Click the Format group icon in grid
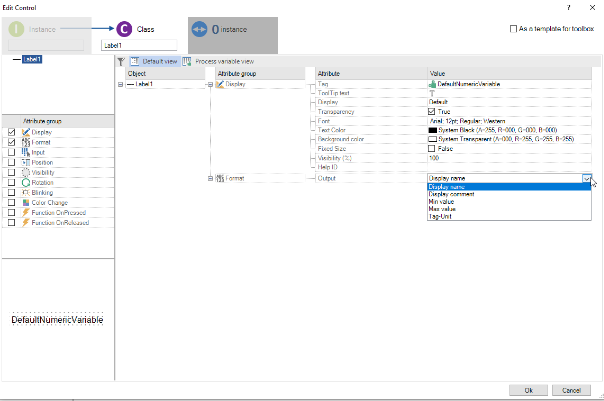 pos(220,178)
